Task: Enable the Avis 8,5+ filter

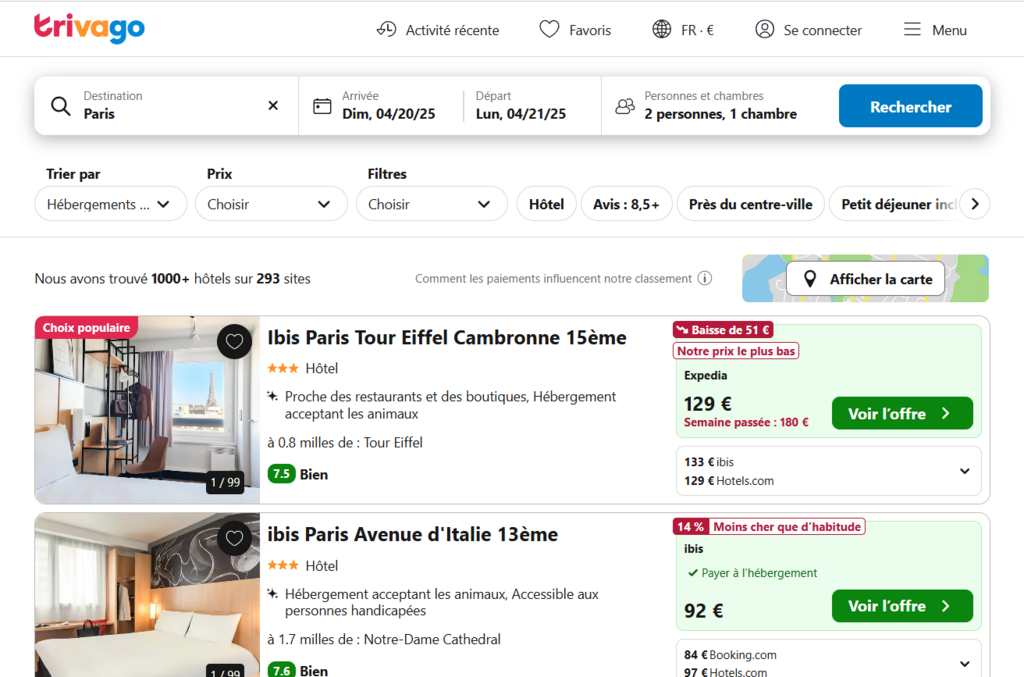Action: tap(626, 203)
